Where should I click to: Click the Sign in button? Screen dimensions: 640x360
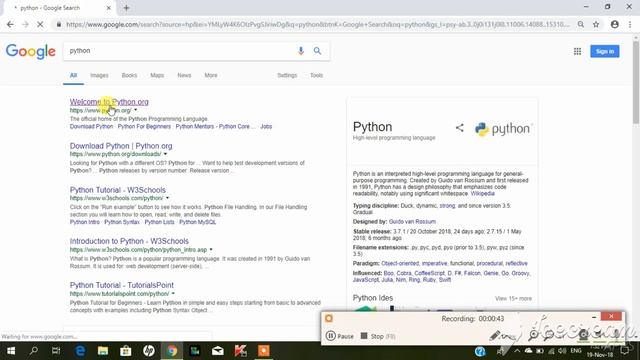click(604, 51)
